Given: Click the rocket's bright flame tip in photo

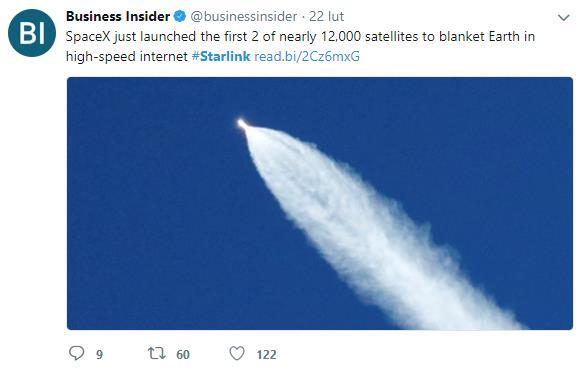Looking at the screenshot, I should (242, 123).
